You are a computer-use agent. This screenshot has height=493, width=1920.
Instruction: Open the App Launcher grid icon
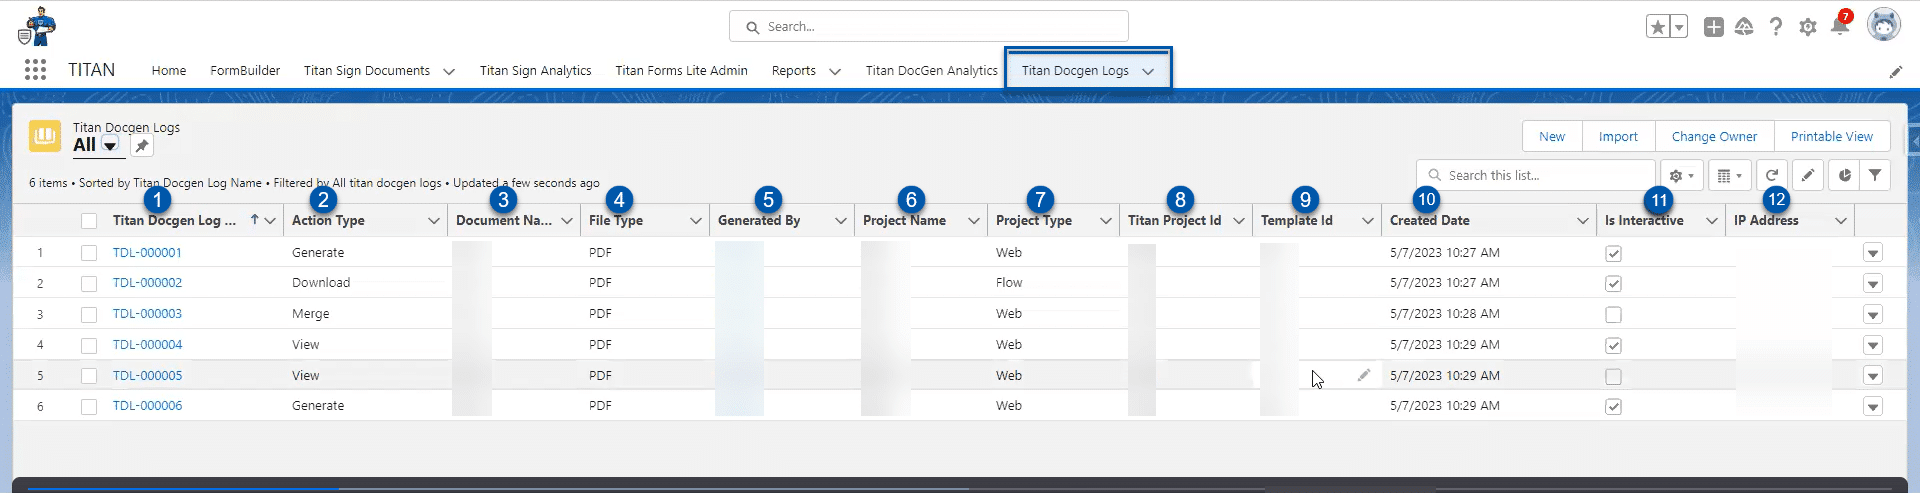(35, 70)
